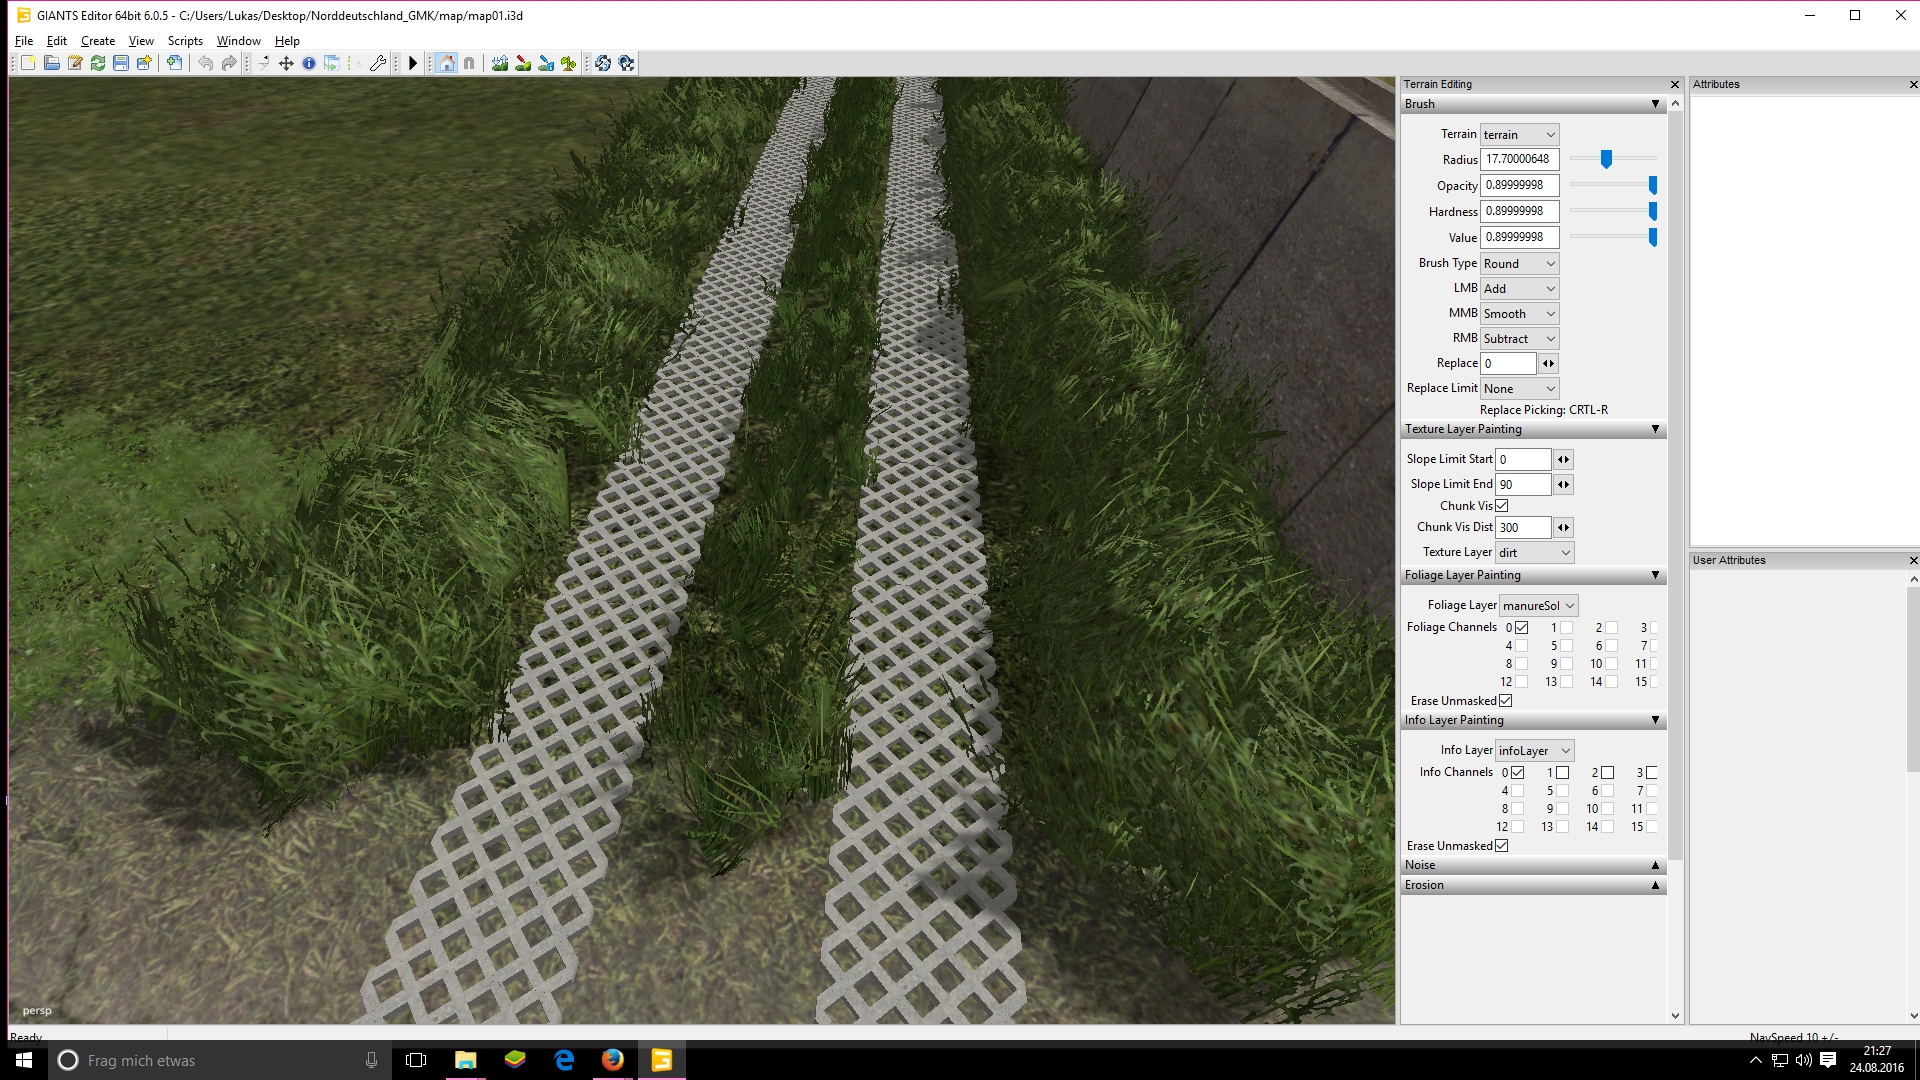Collapse the Brush section

(x=1655, y=104)
